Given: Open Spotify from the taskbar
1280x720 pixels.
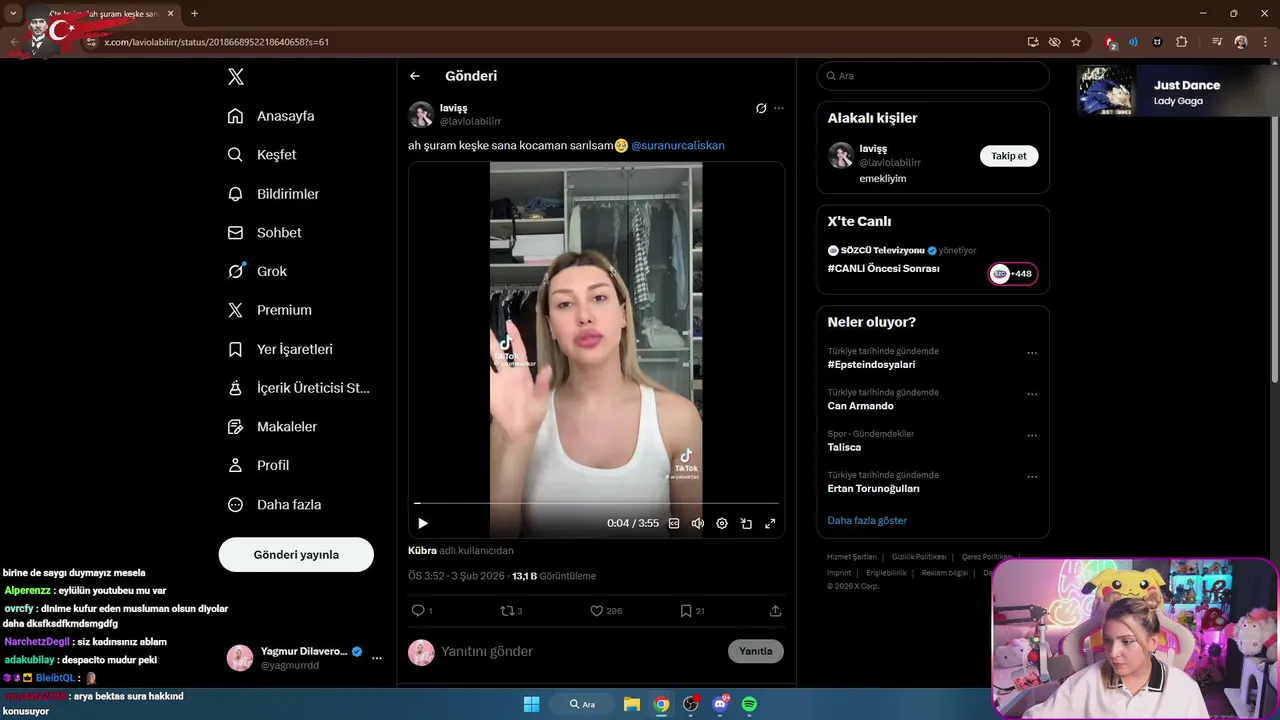Looking at the screenshot, I should [750, 704].
